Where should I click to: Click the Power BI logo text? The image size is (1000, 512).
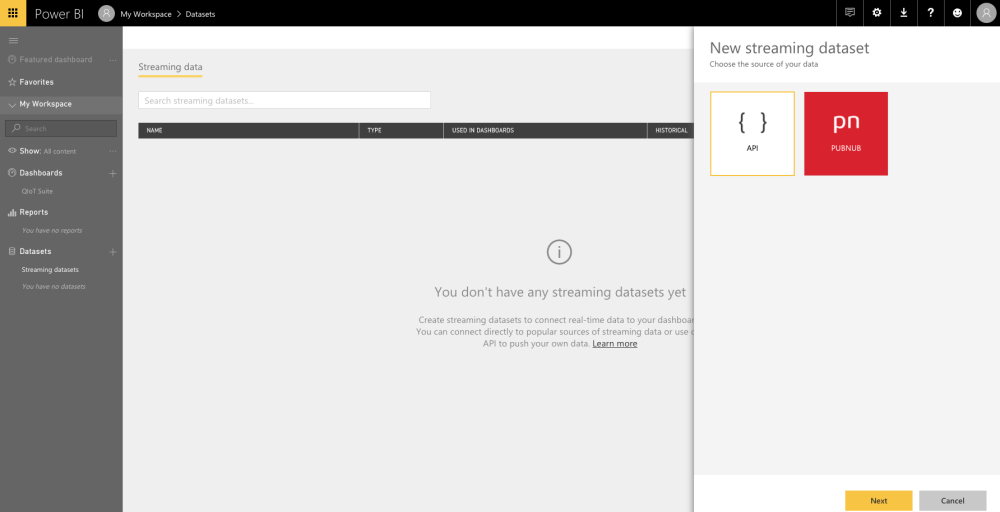pos(59,13)
